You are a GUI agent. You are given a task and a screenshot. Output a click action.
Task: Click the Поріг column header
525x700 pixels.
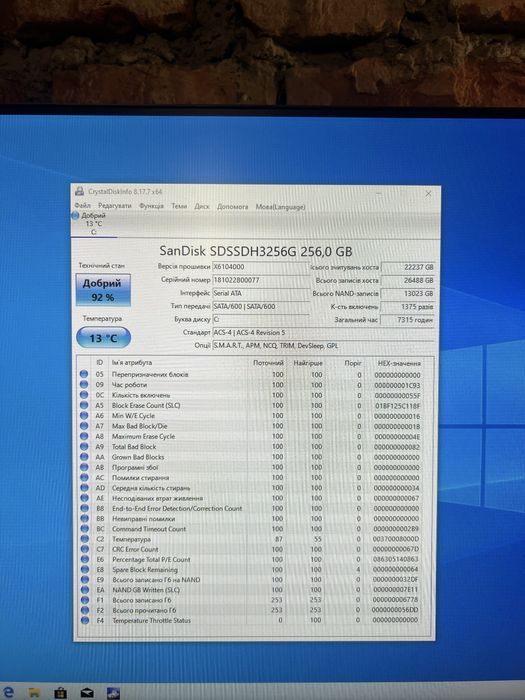point(353,363)
